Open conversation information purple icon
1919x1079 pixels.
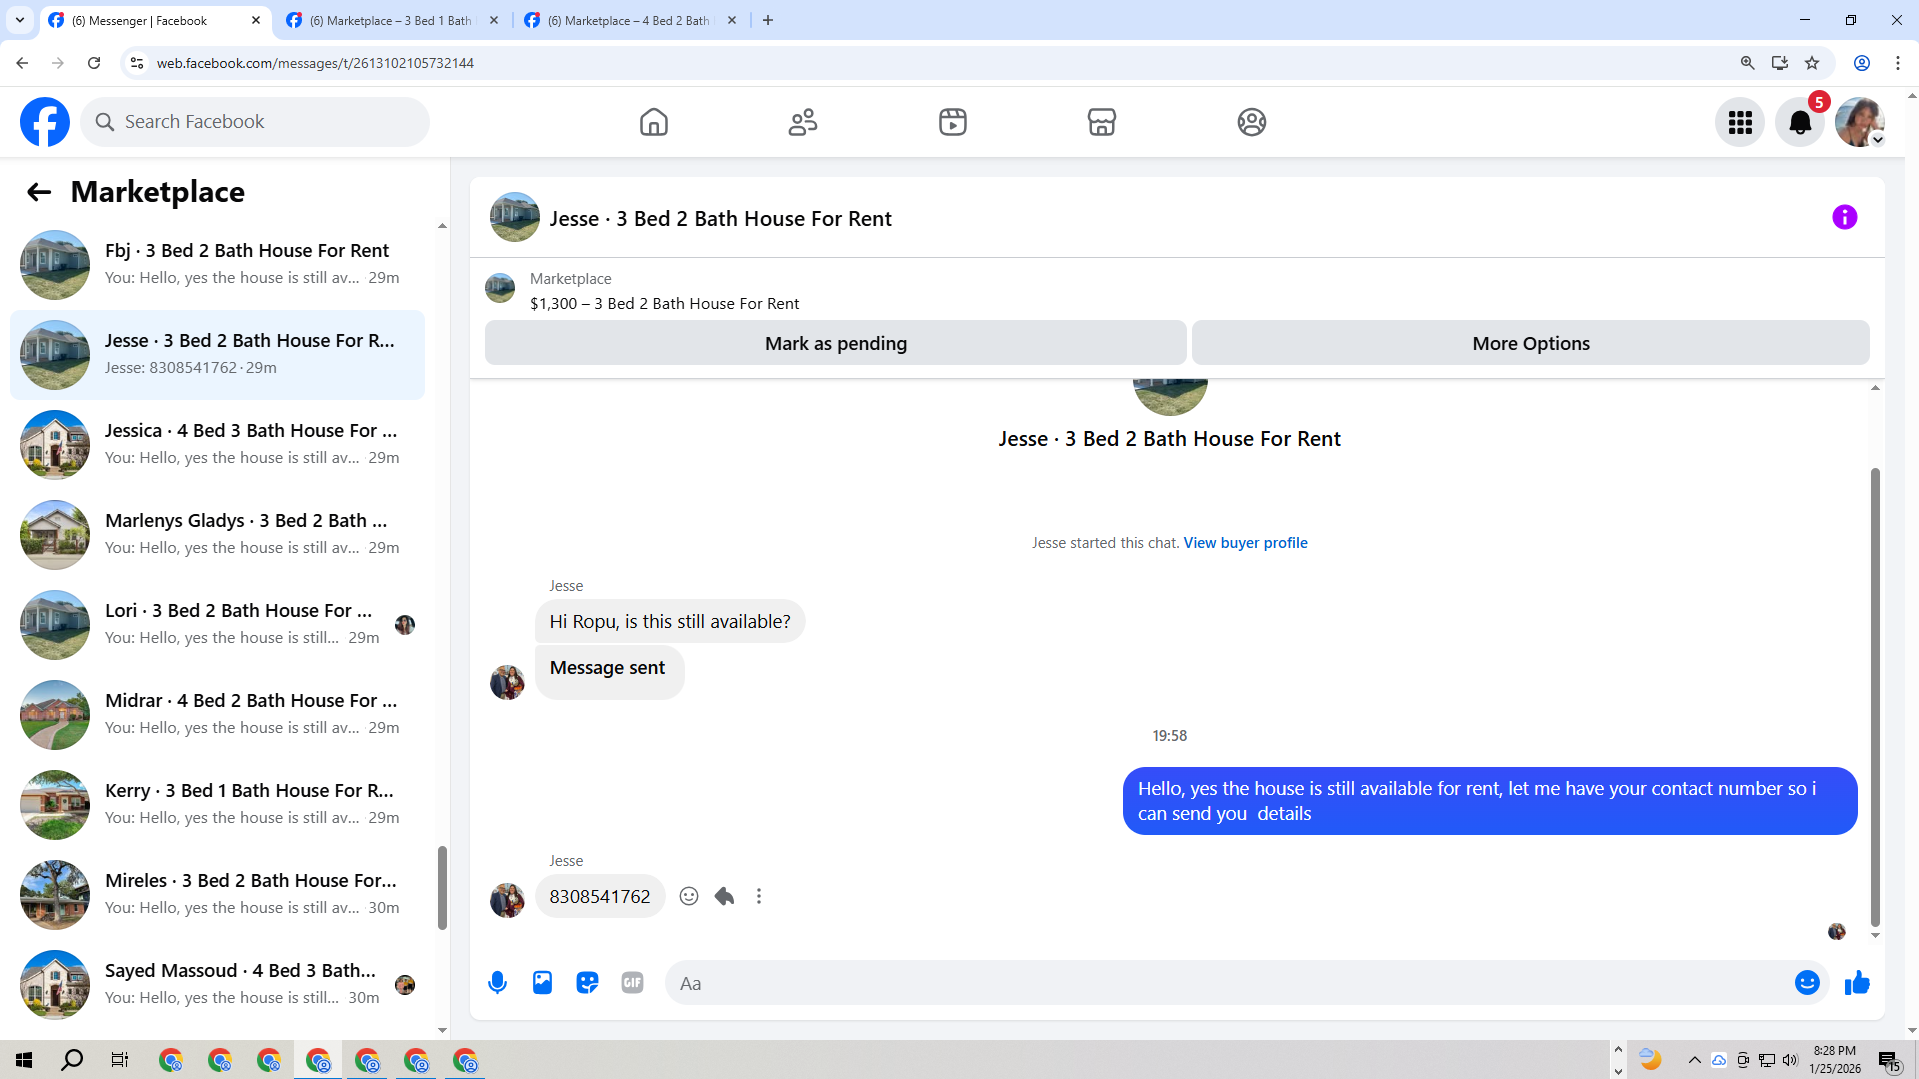pyautogui.click(x=1844, y=217)
